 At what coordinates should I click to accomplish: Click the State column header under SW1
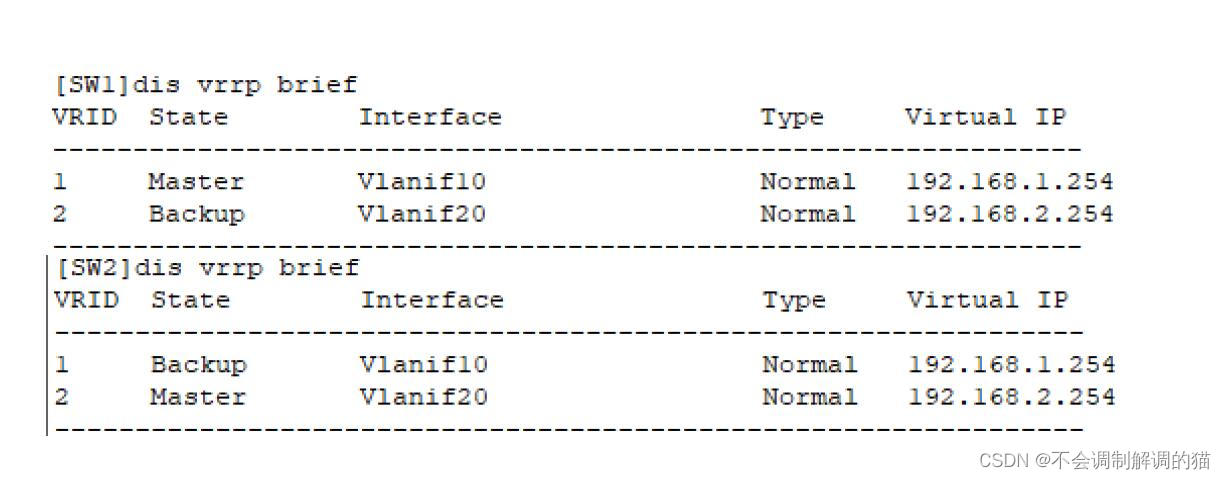coord(188,117)
